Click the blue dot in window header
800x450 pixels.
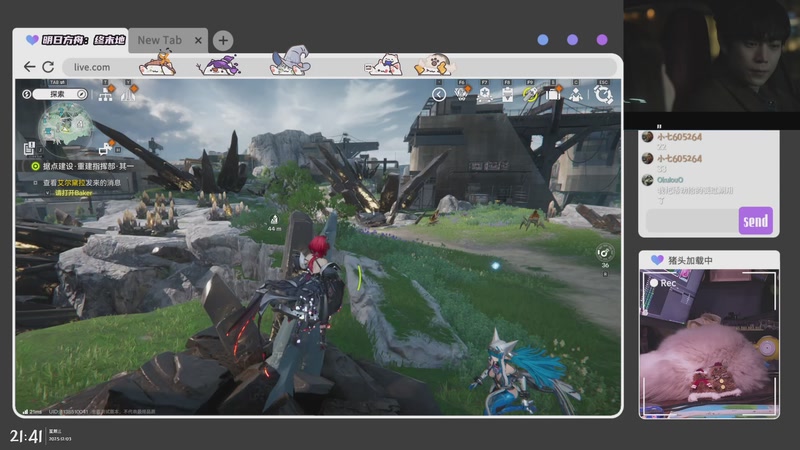coord(543,40)
